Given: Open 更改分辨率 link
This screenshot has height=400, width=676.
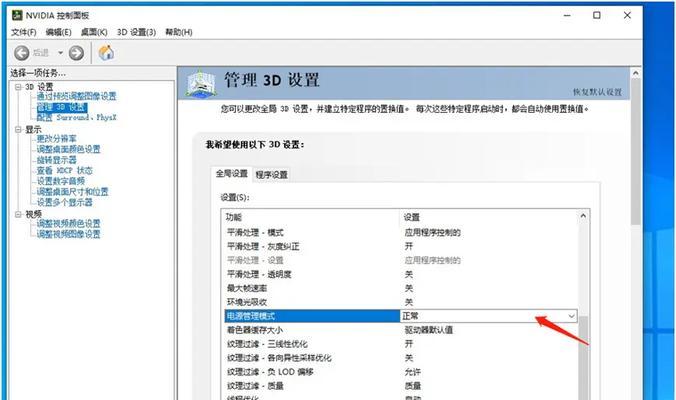Looking at the screenshot, I should click(56, 138).
